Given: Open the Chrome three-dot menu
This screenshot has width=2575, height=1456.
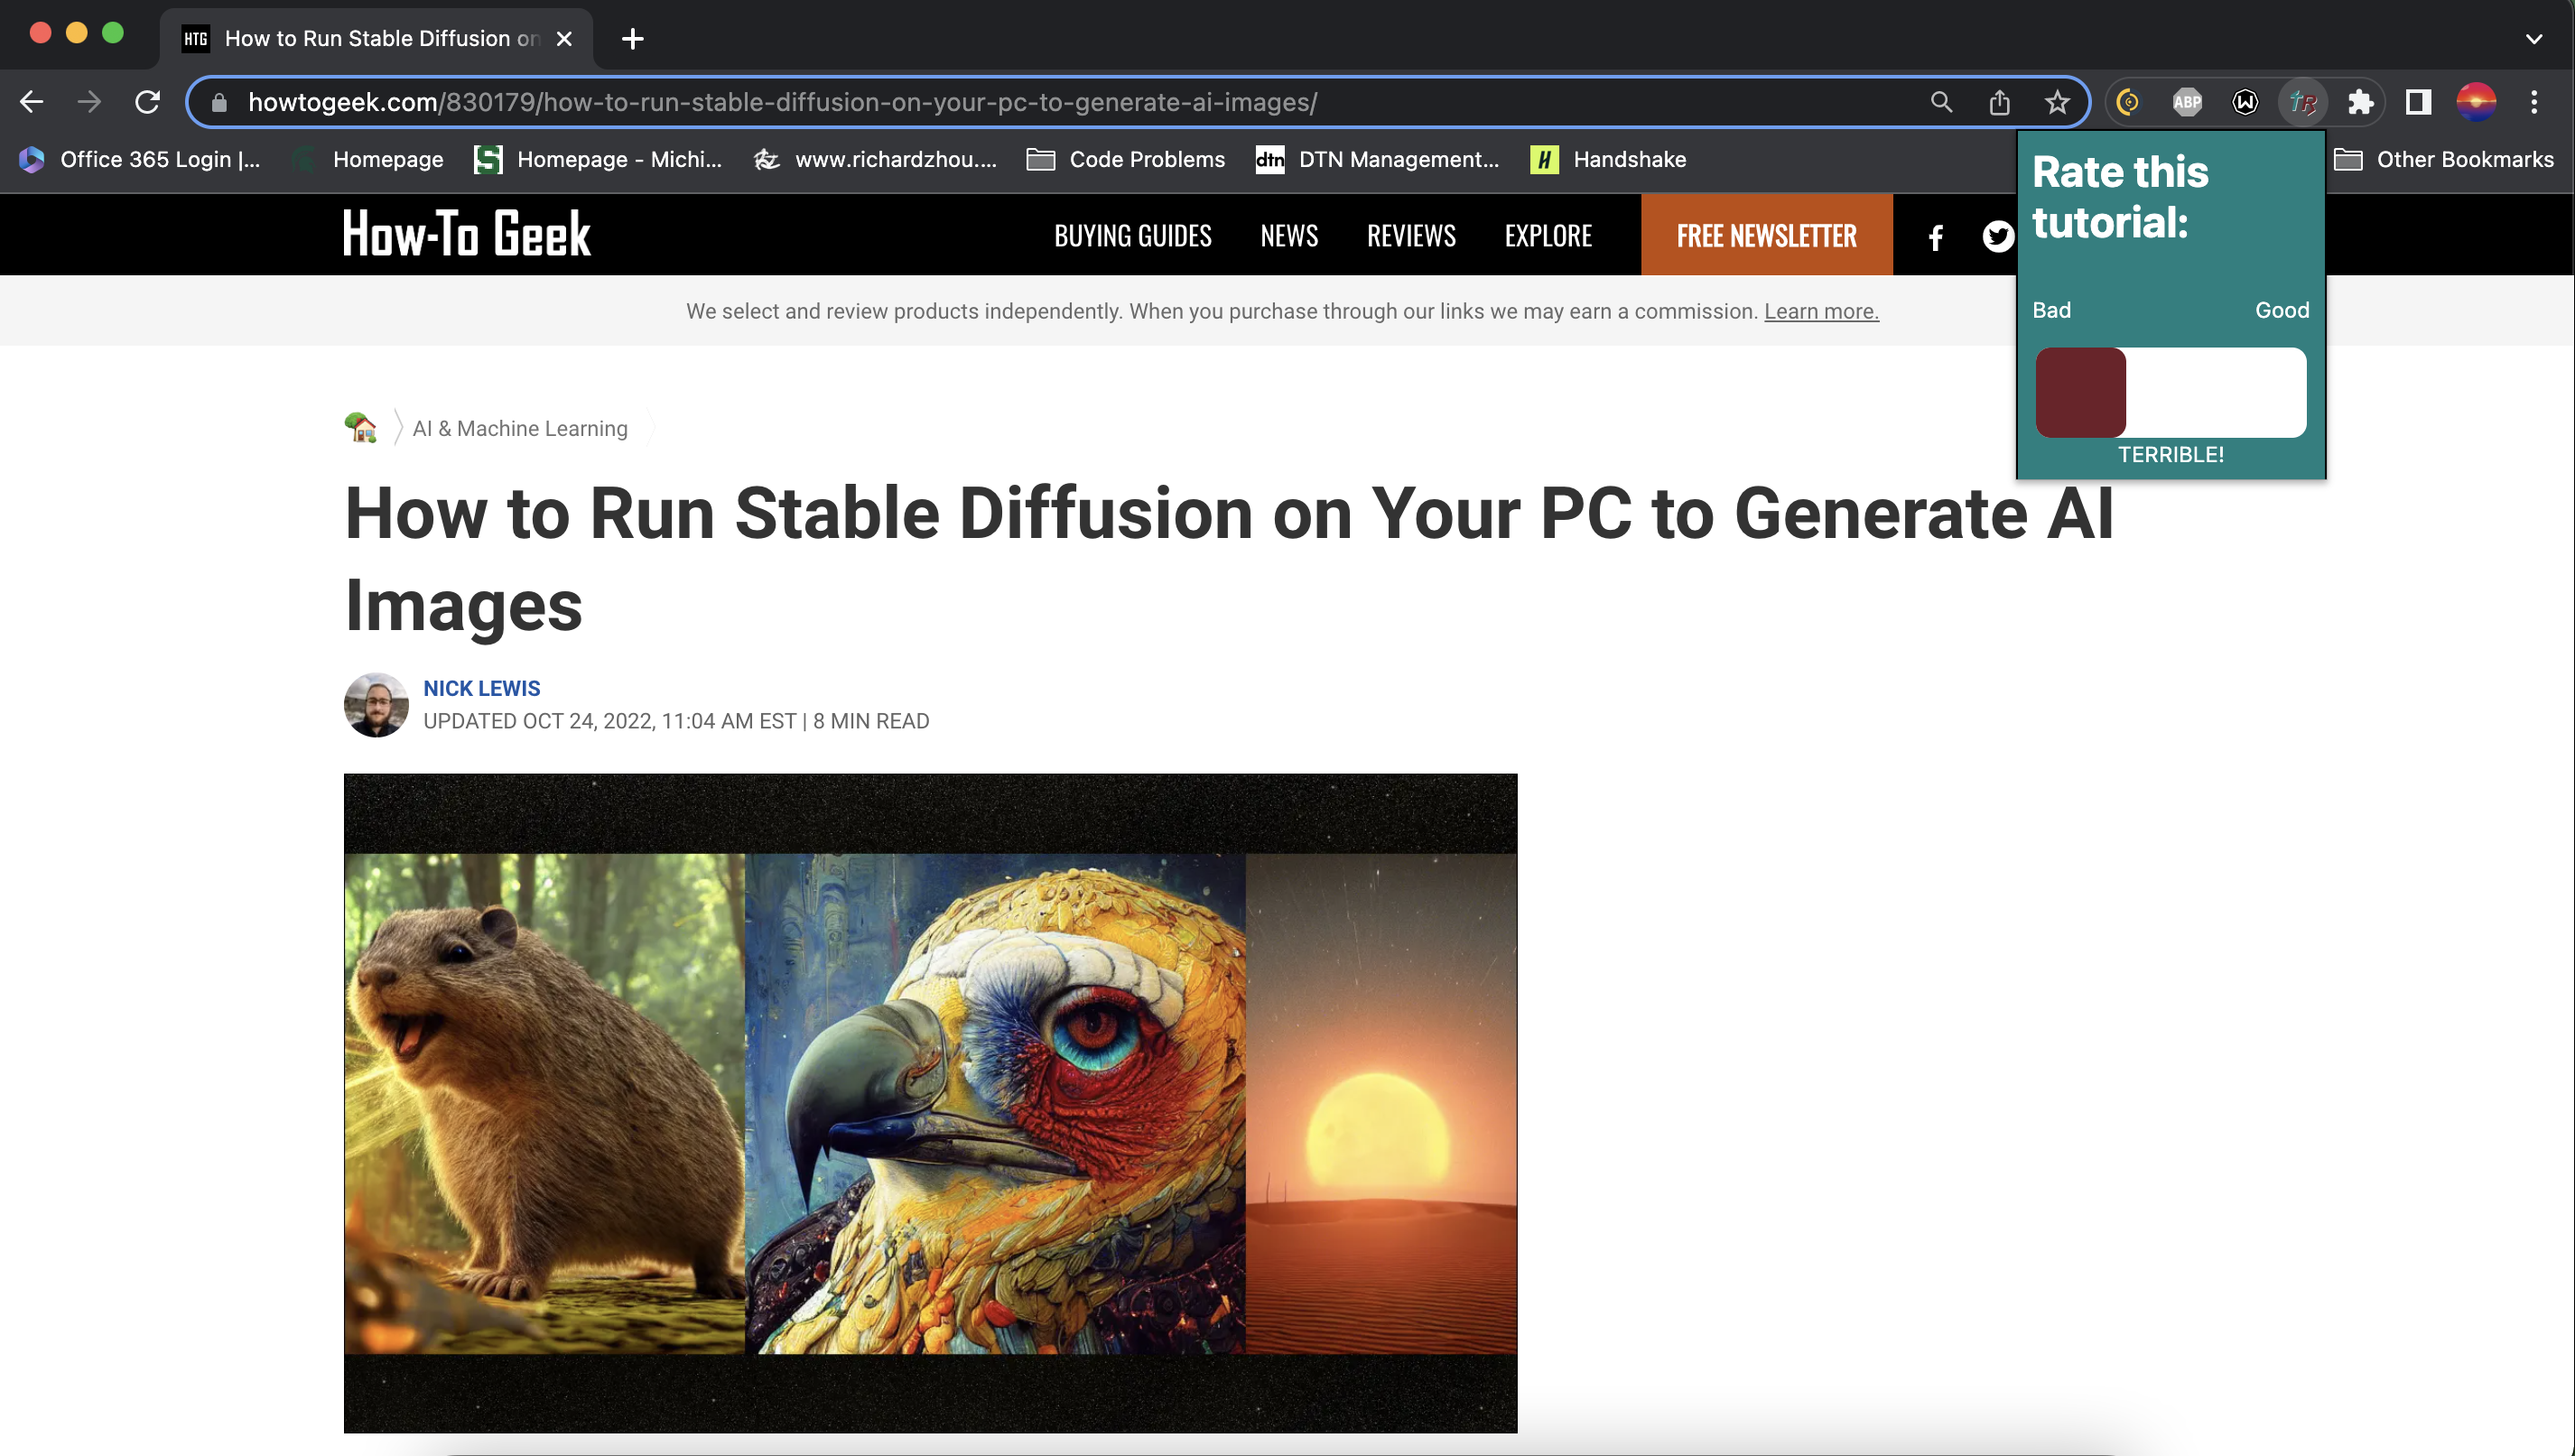Looking at the screenshot, I should click(x=2534, y=102).
